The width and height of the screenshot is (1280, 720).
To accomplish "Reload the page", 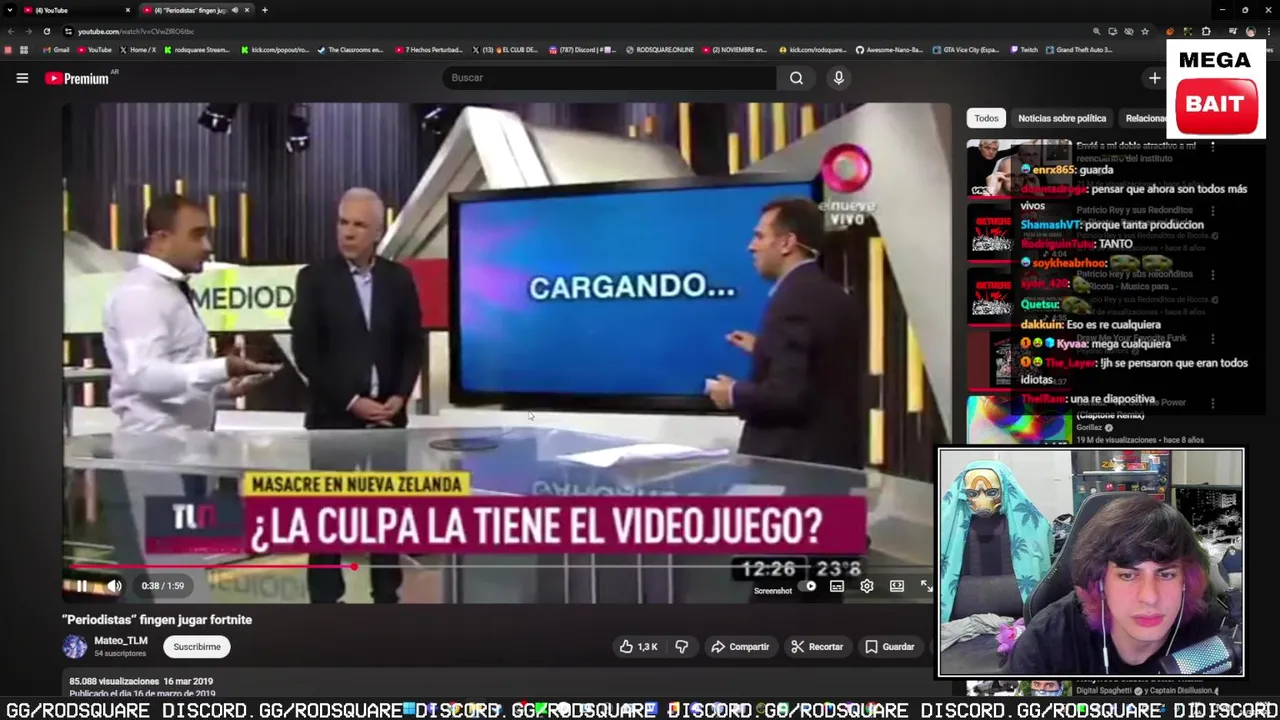I will pyautogui.click(x=46, y=31).
